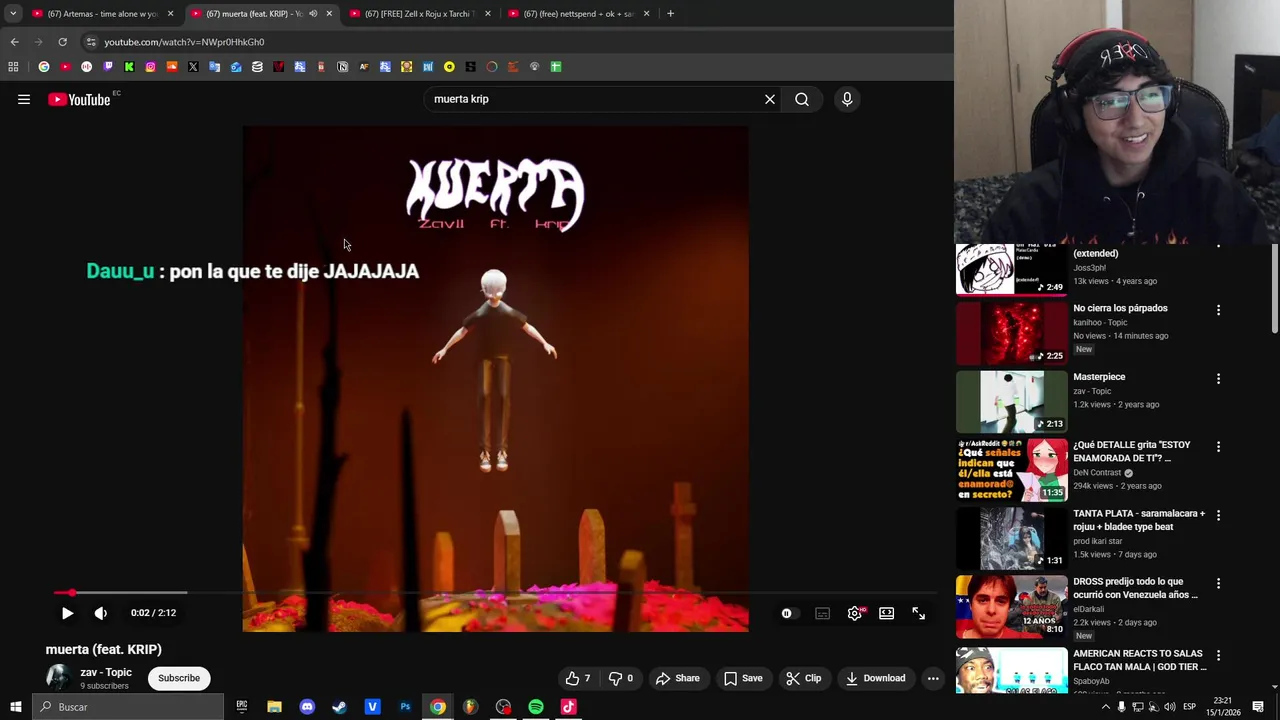Open the TANTA PLATA video thumbnail
The height and width of the screenshot is (720, 1280).
[1012, 538]
